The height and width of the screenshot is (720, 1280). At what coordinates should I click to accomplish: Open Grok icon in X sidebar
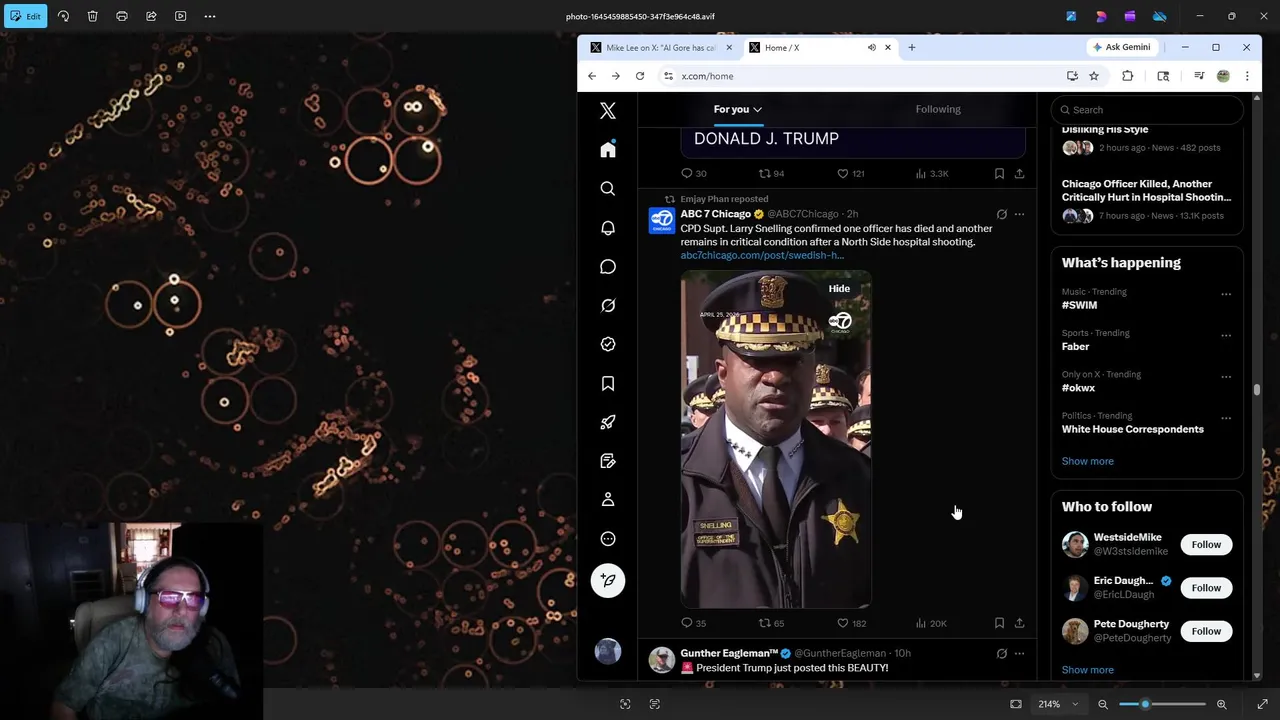608,306
